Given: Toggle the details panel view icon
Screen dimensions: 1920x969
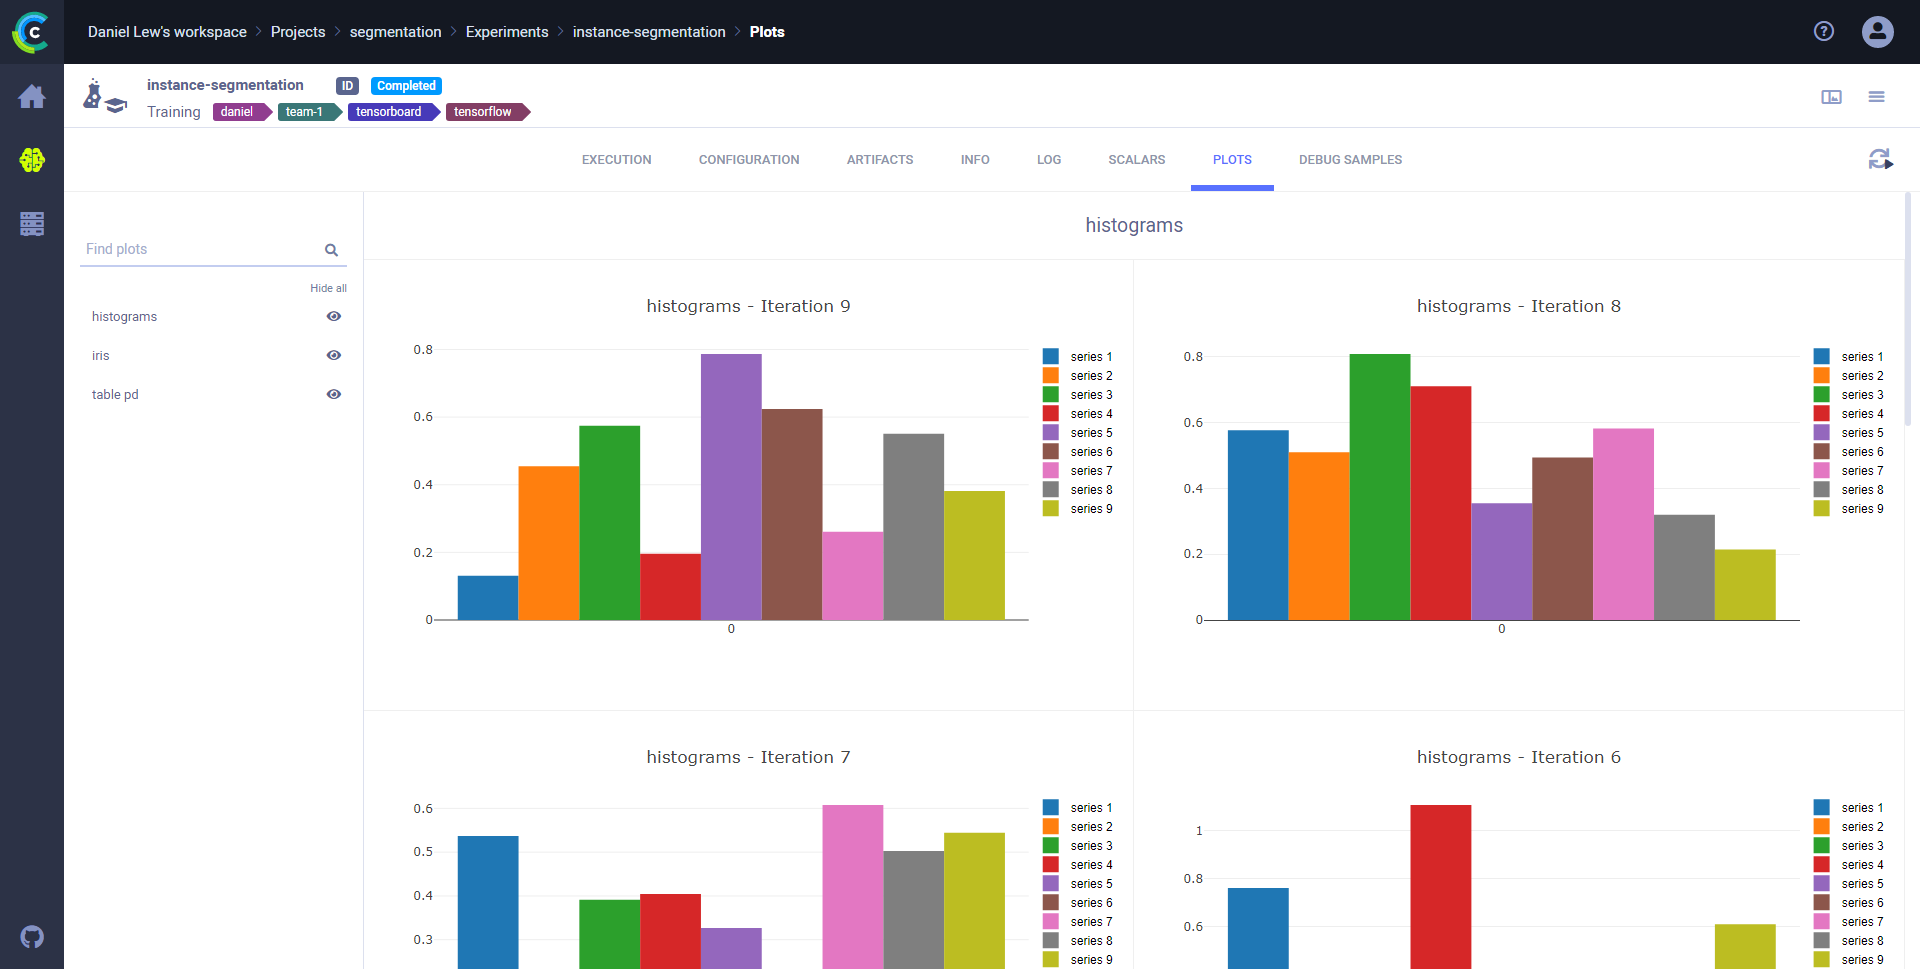Looking at the screenshot, I should coord(1831,97).
